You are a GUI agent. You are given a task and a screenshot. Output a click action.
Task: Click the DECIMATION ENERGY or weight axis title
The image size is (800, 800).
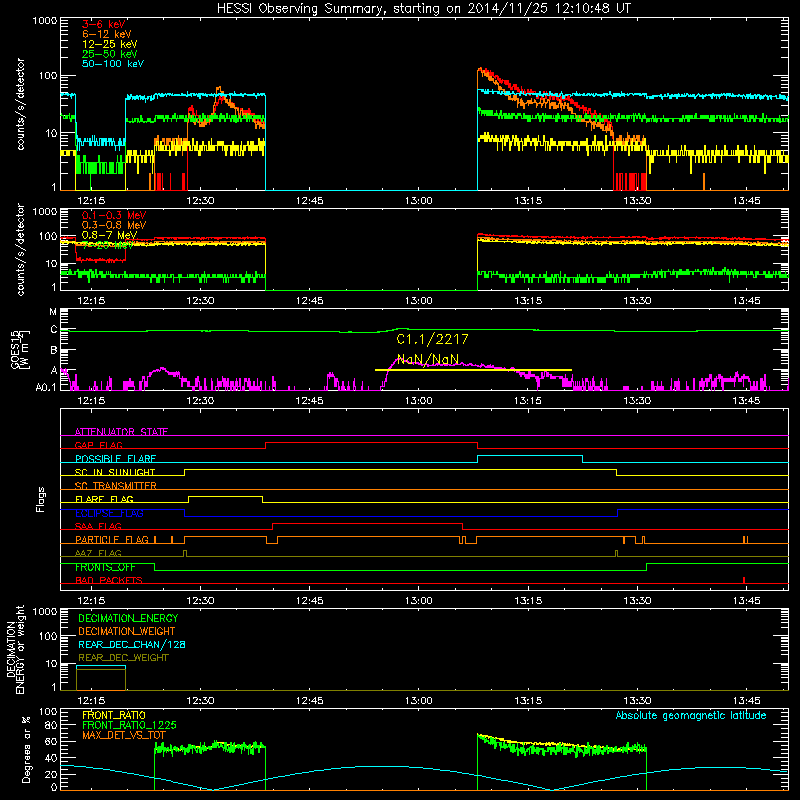pyautogui.click(x=15, y=649)
